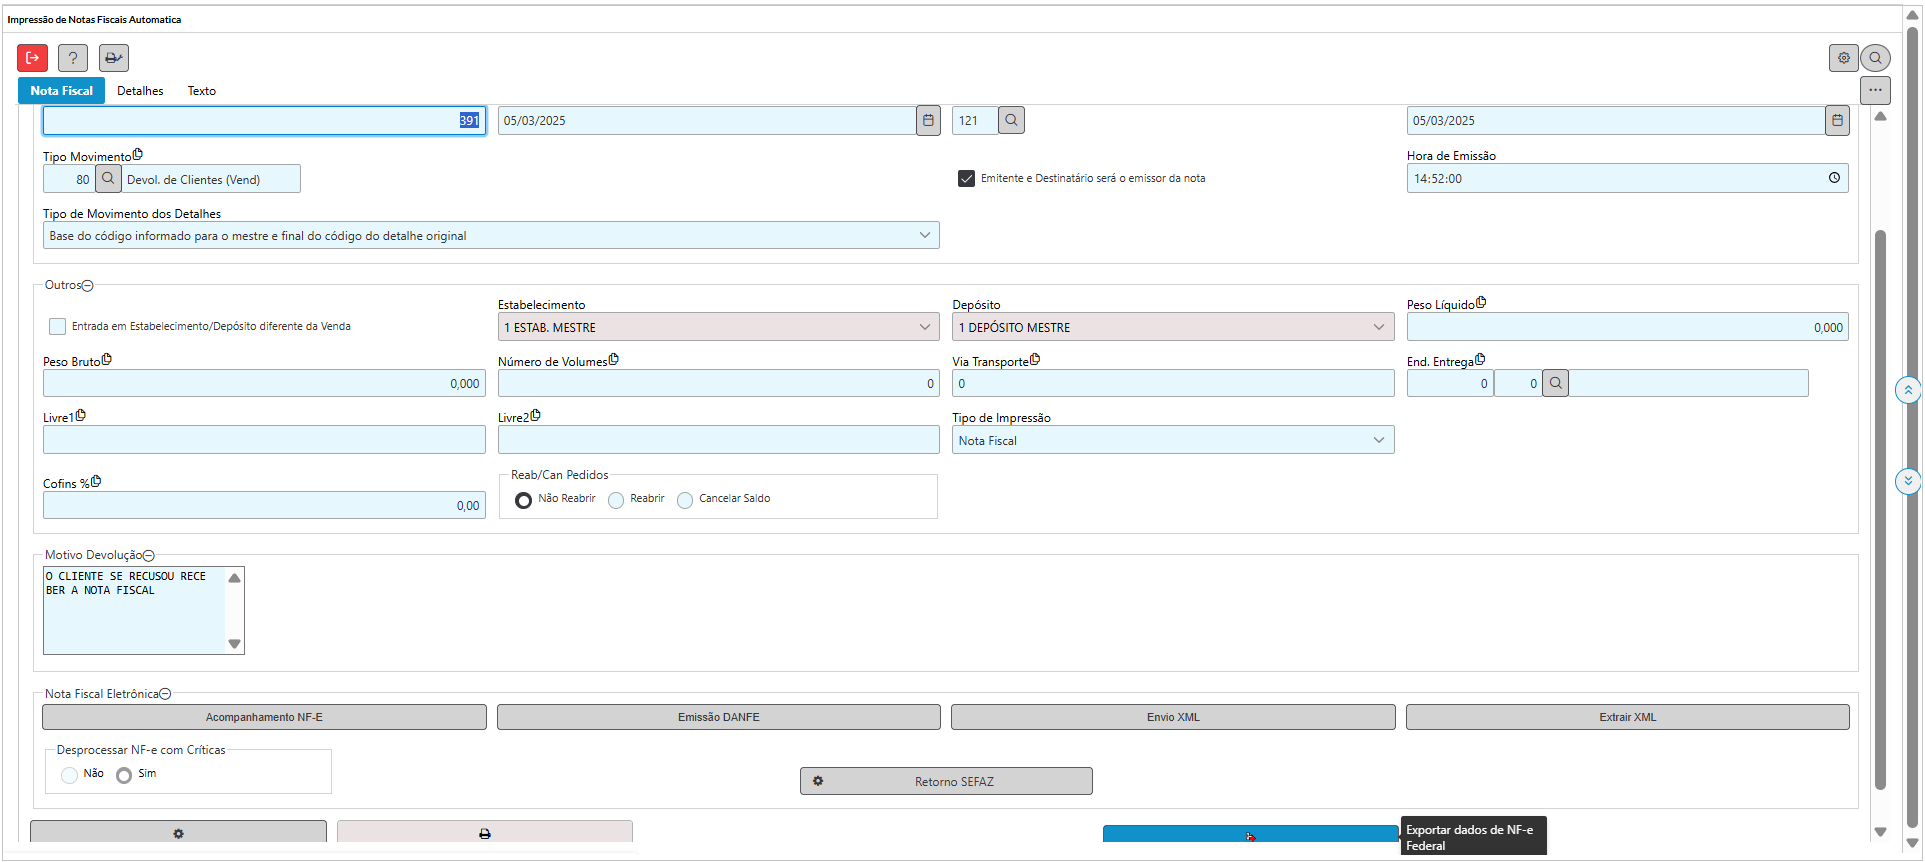Click the End. Entrega search icon

coord(1555,383)
